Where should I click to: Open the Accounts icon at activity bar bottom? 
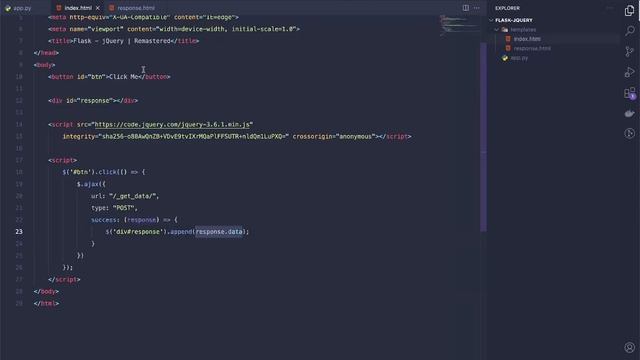coord(629,347)
